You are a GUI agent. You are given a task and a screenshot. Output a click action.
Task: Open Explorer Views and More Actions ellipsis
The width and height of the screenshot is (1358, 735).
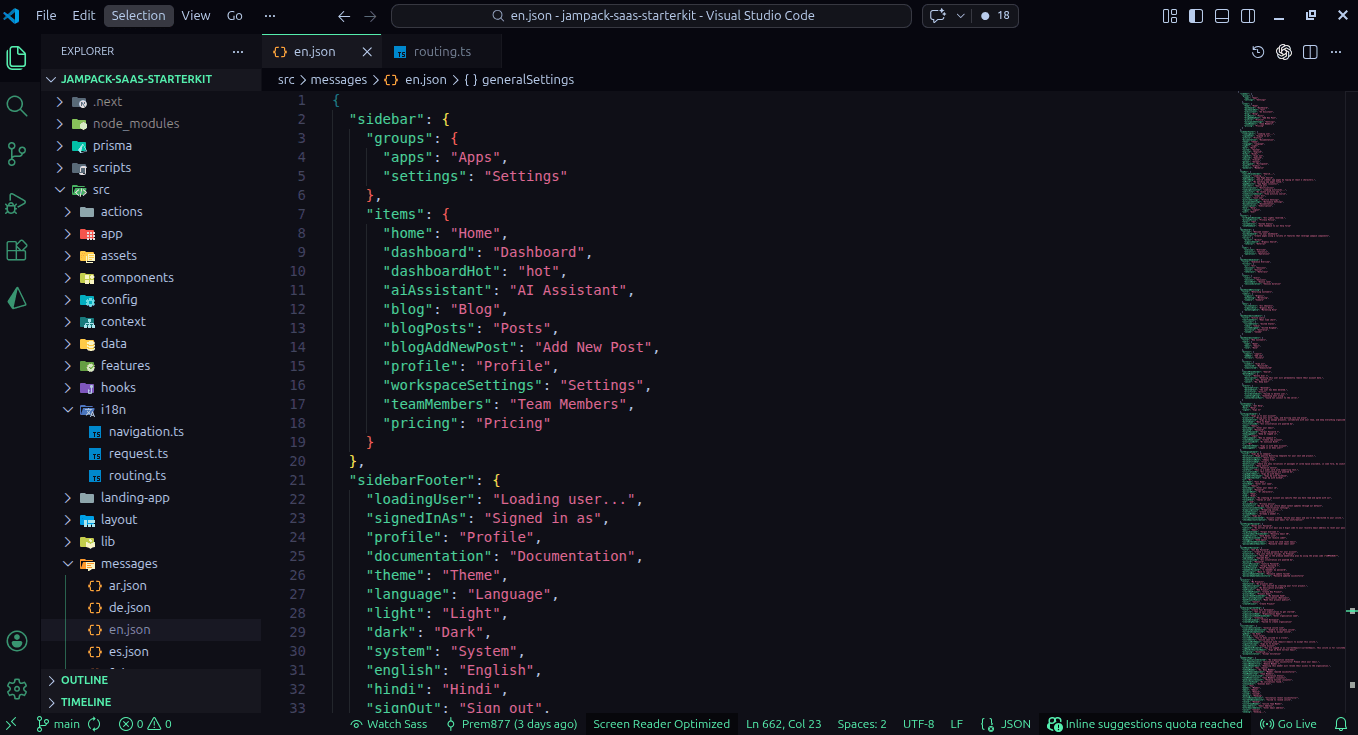(238, 51)
